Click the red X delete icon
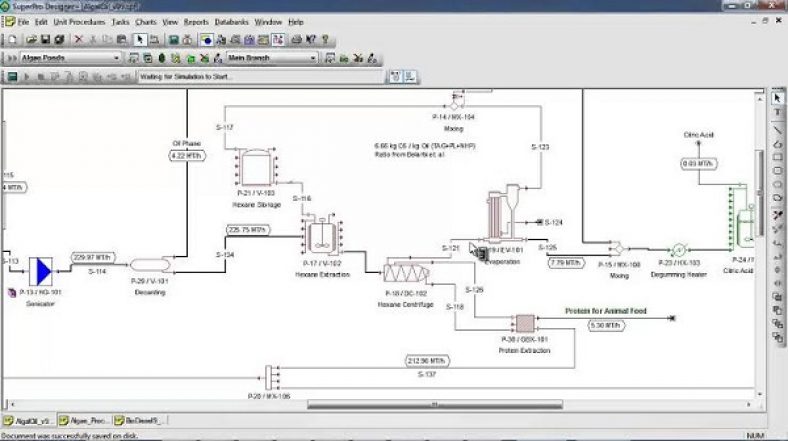788x441 pixels. point(78,39)
